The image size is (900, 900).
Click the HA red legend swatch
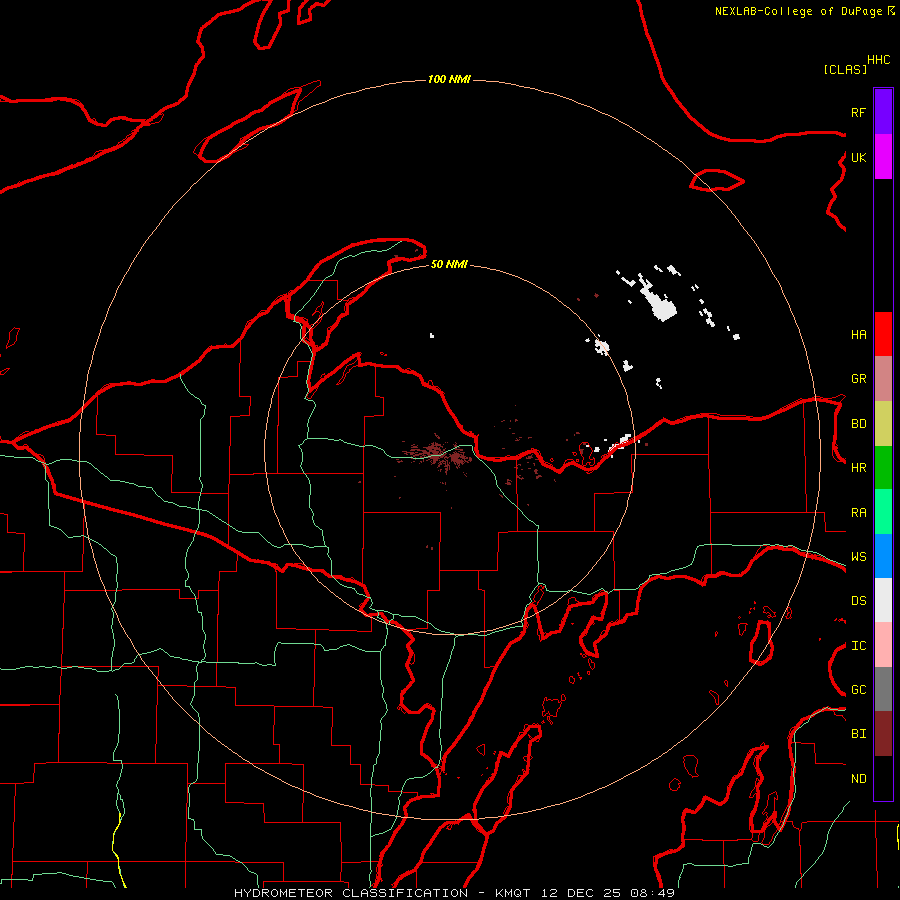(x=883, y=334)
